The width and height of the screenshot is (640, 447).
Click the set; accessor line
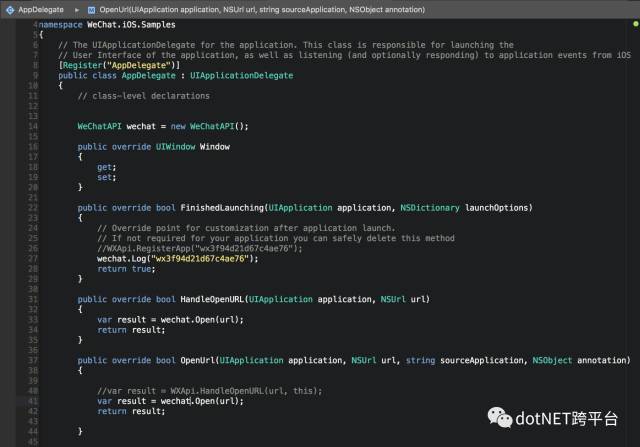107,178
